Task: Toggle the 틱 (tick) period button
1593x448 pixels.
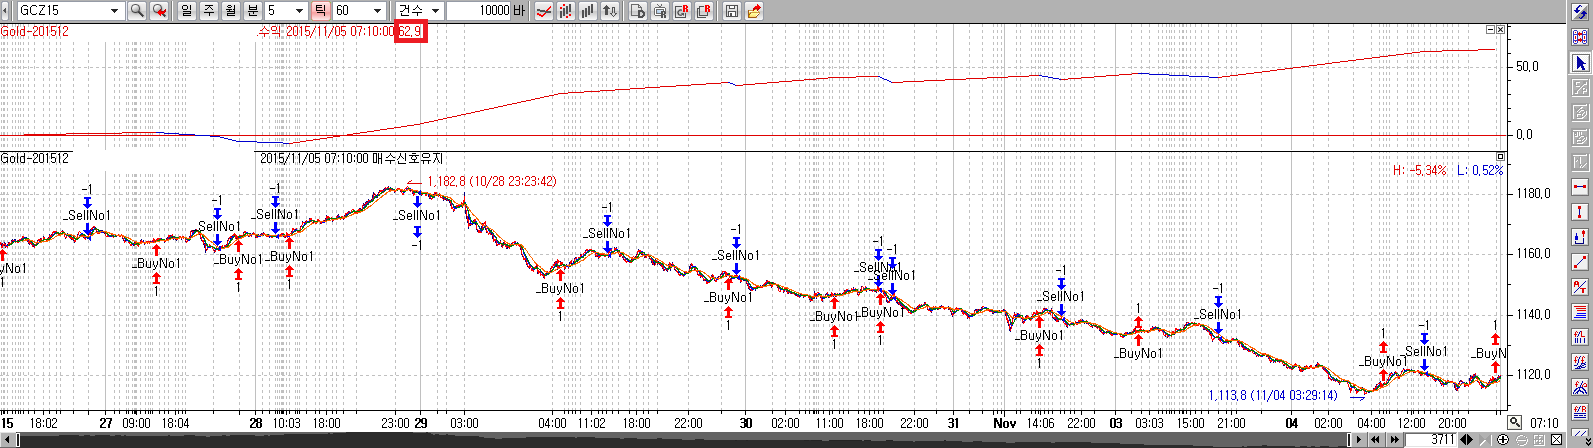Action: [320, 11]
